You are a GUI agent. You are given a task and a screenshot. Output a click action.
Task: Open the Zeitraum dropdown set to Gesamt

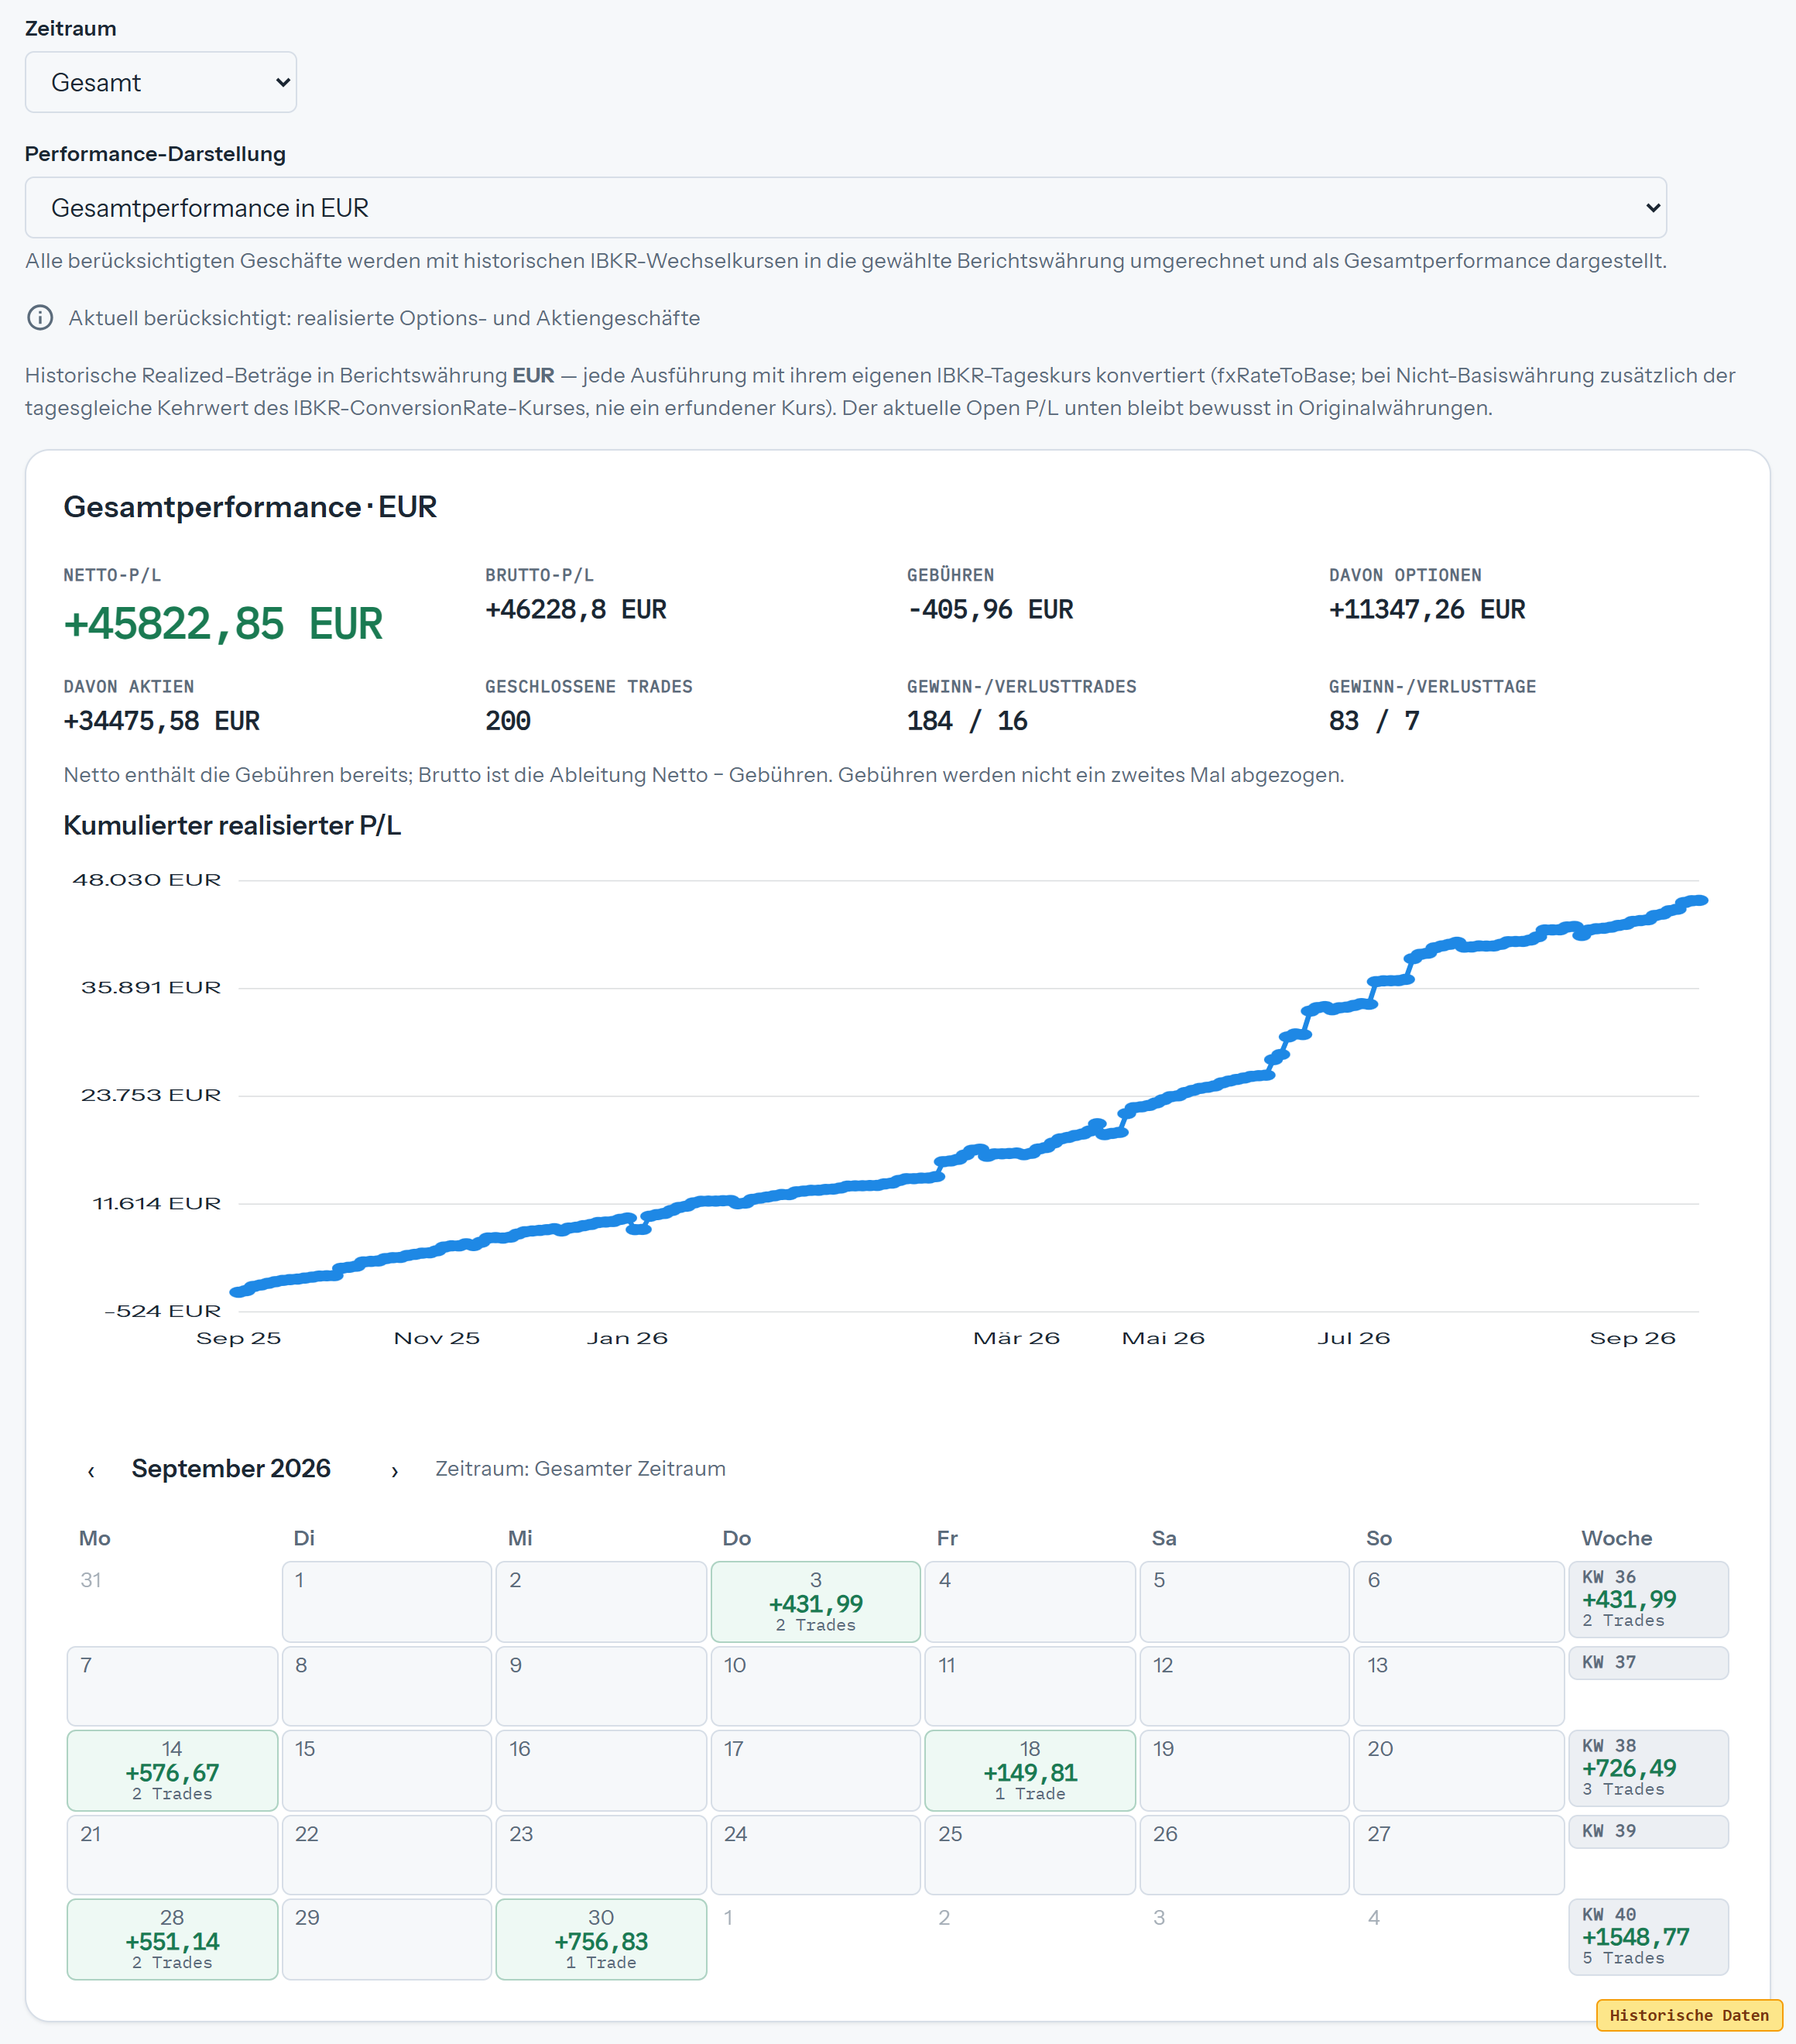(x=160, y=82)
